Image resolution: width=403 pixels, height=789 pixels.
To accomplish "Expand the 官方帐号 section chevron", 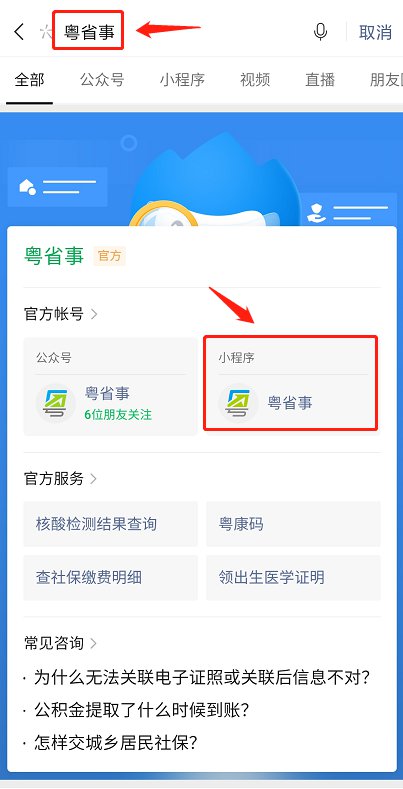I will tap(94, 314).
